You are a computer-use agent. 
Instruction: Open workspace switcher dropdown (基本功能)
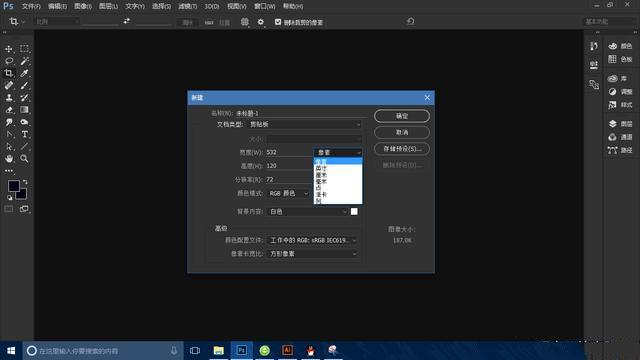[609, 22]
